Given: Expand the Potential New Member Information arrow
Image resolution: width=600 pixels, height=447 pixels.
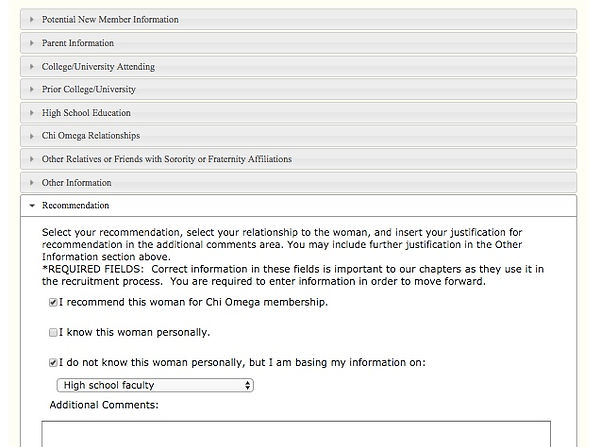Looking at the screenshot, I should (x=32, y=20).
